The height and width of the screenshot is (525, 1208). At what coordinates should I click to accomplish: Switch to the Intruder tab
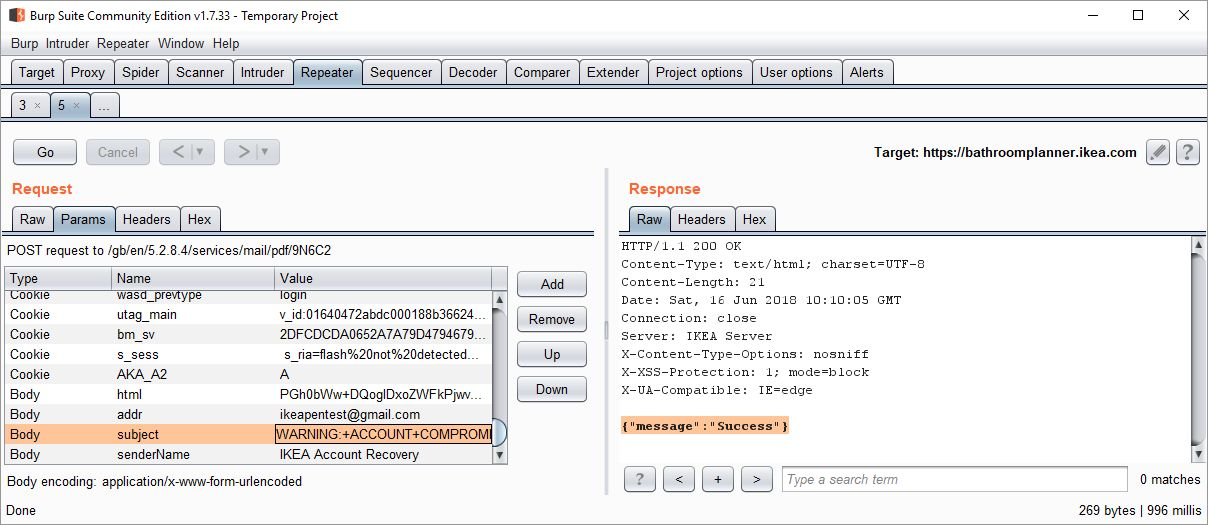pyautogui.click(x=263, y=72)
